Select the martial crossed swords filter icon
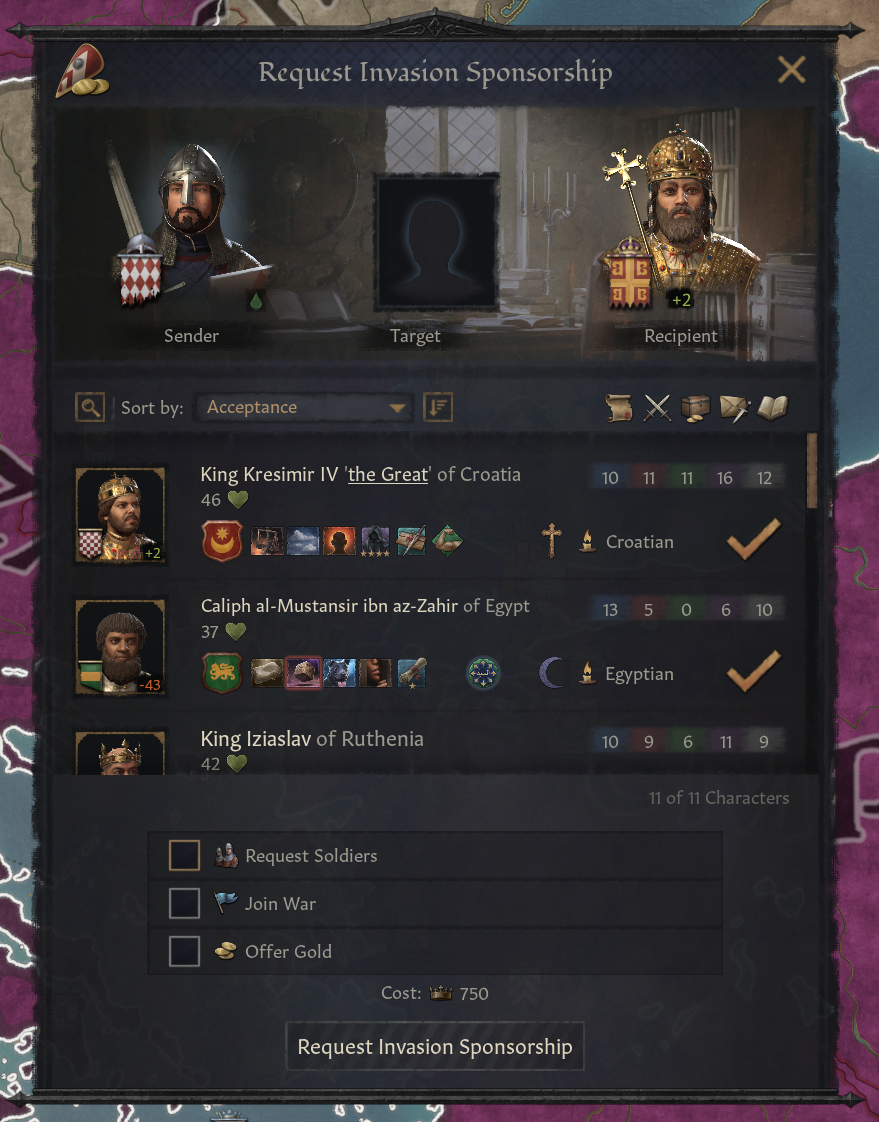The width and height of the screenshot is (879, 1122). coord(657,408)
